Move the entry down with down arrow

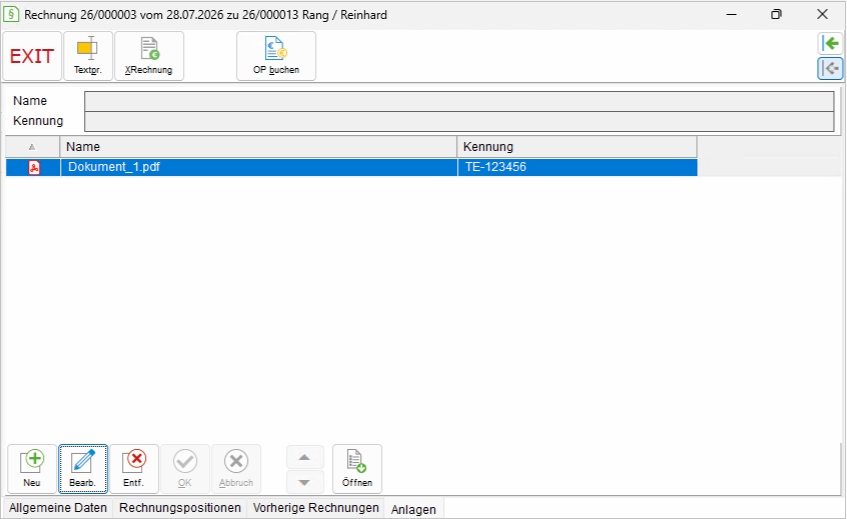pos(305,482)
